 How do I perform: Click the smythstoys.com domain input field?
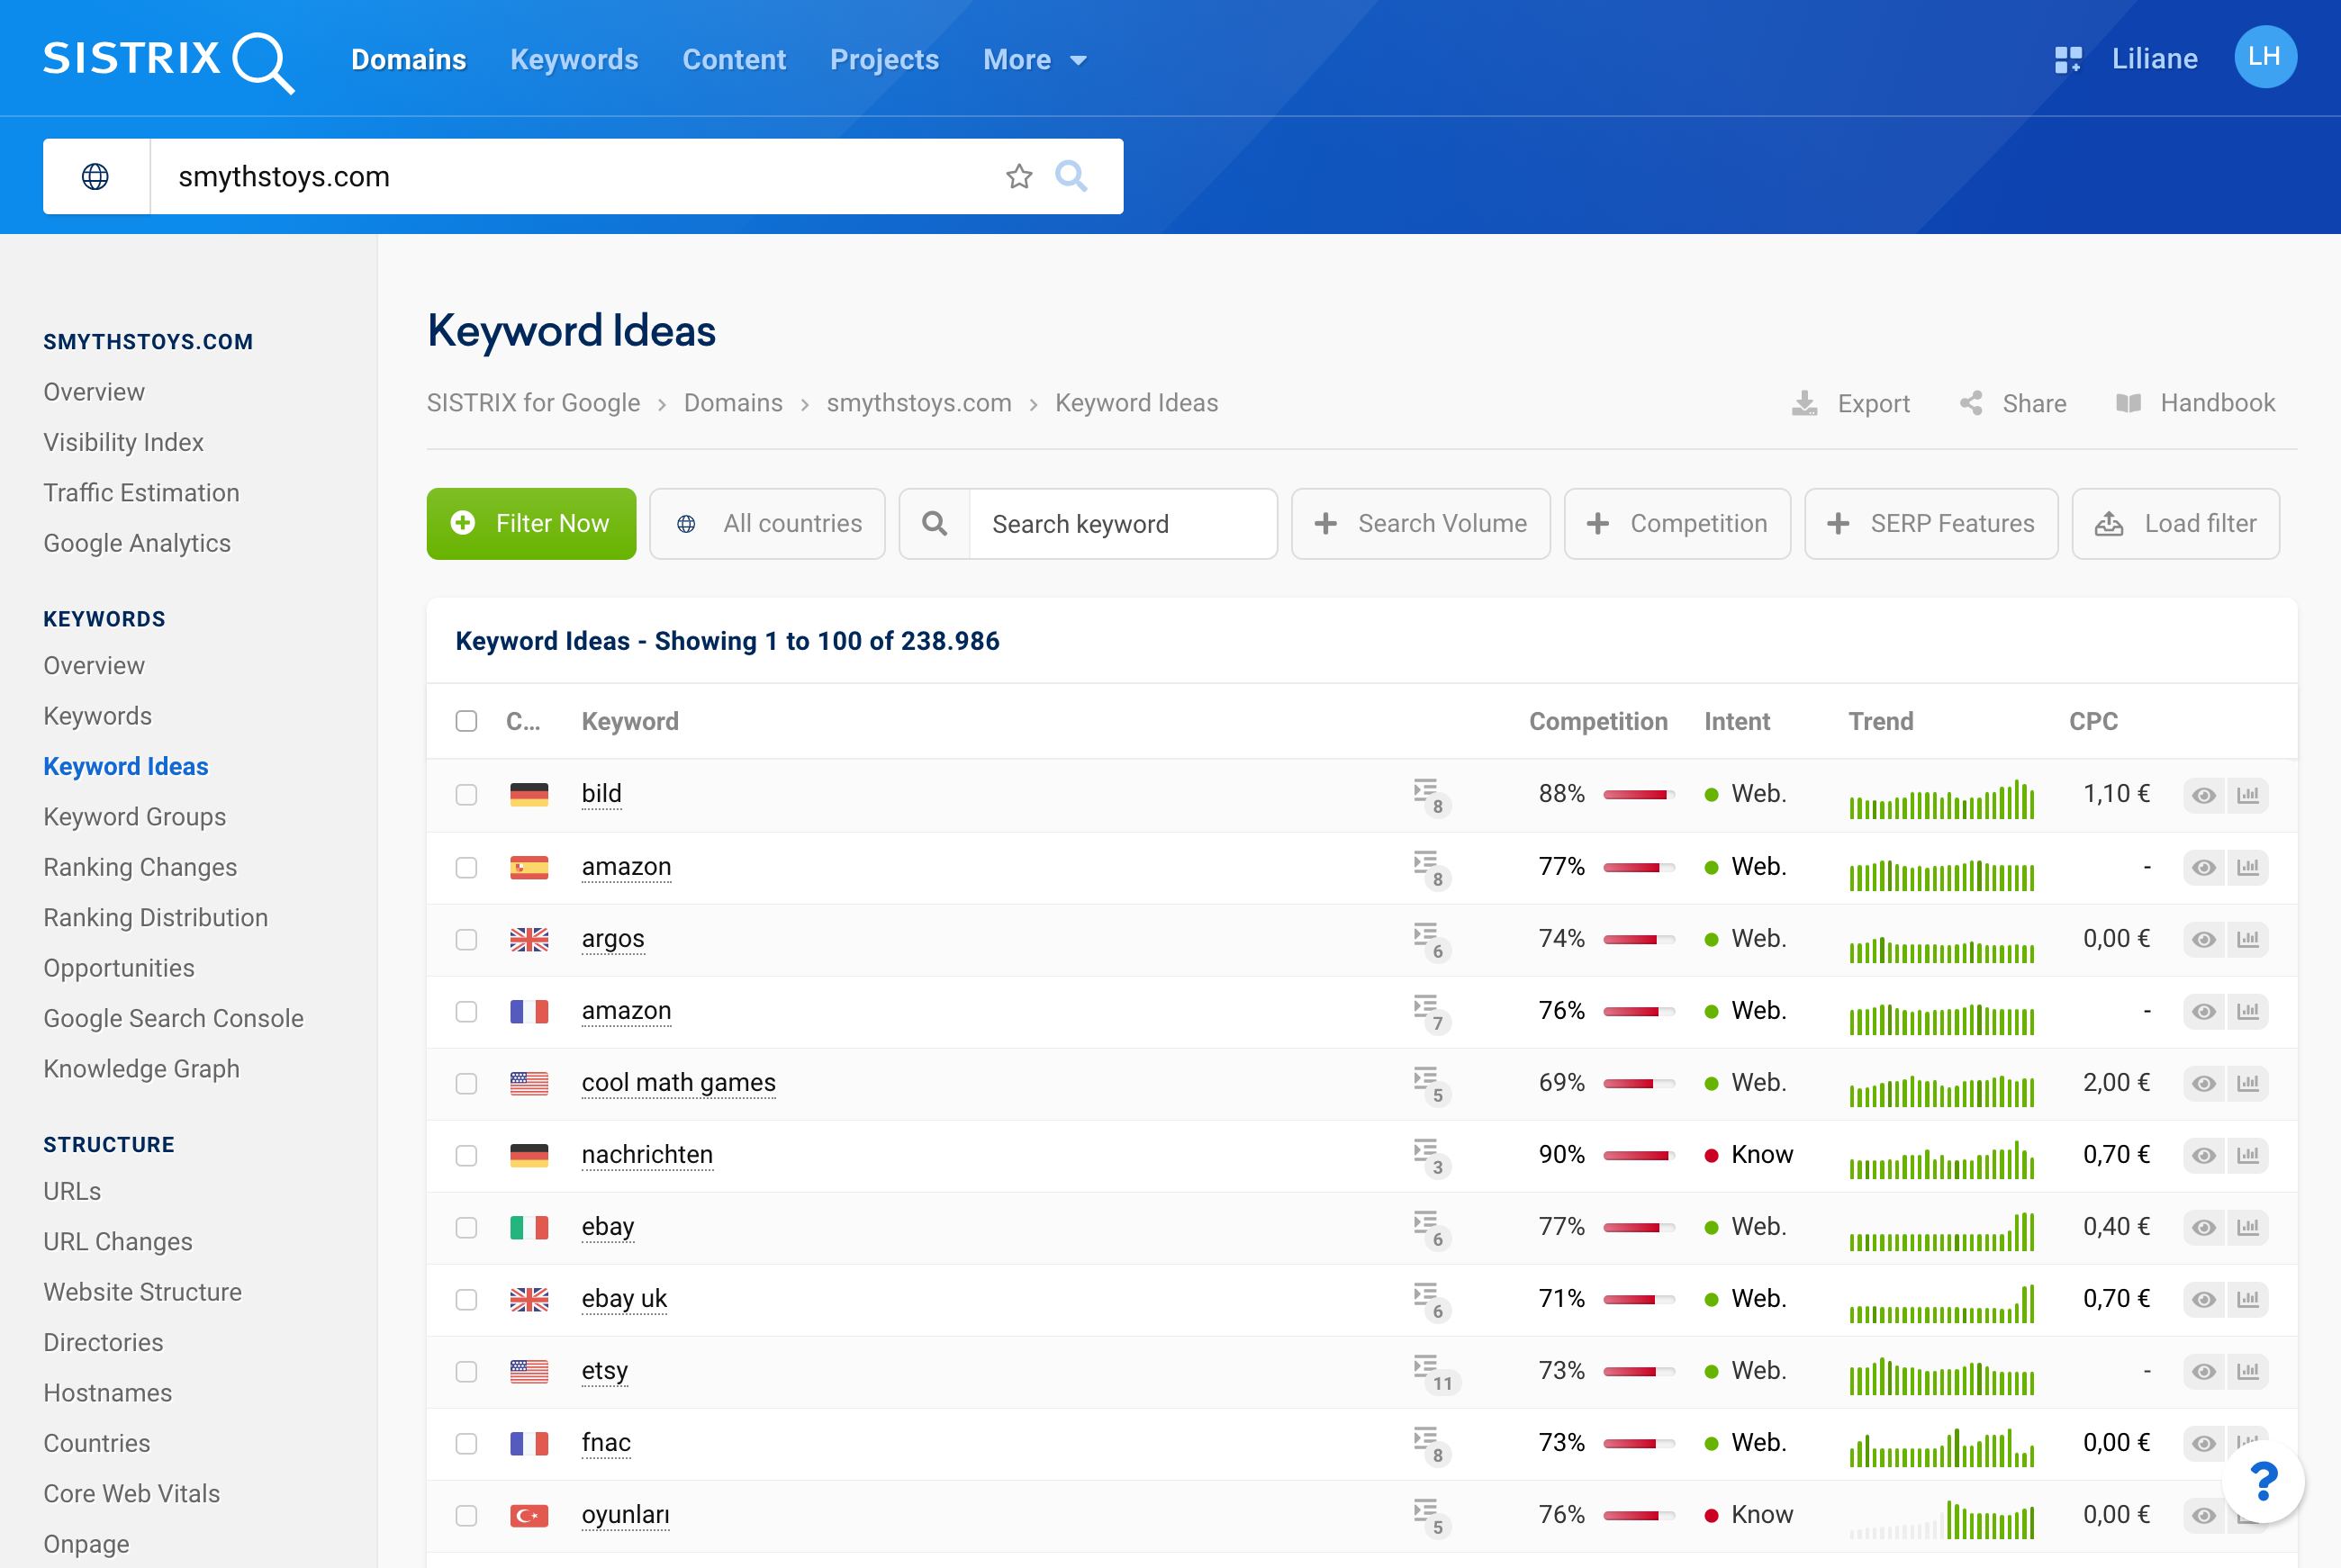(x=574, y=176)
